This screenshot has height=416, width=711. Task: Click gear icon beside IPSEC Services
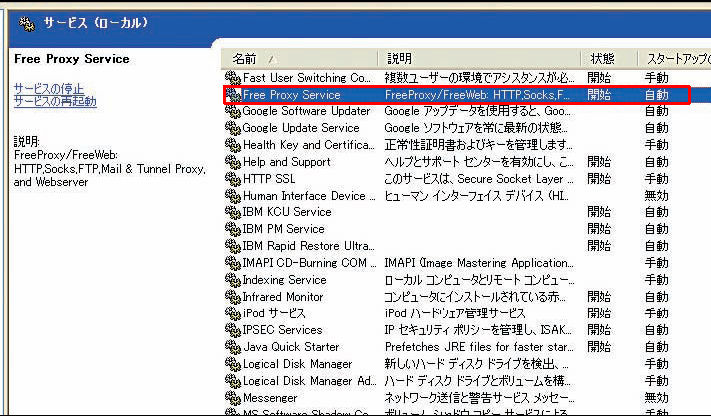pyautogui.click(x=233, y=330)
